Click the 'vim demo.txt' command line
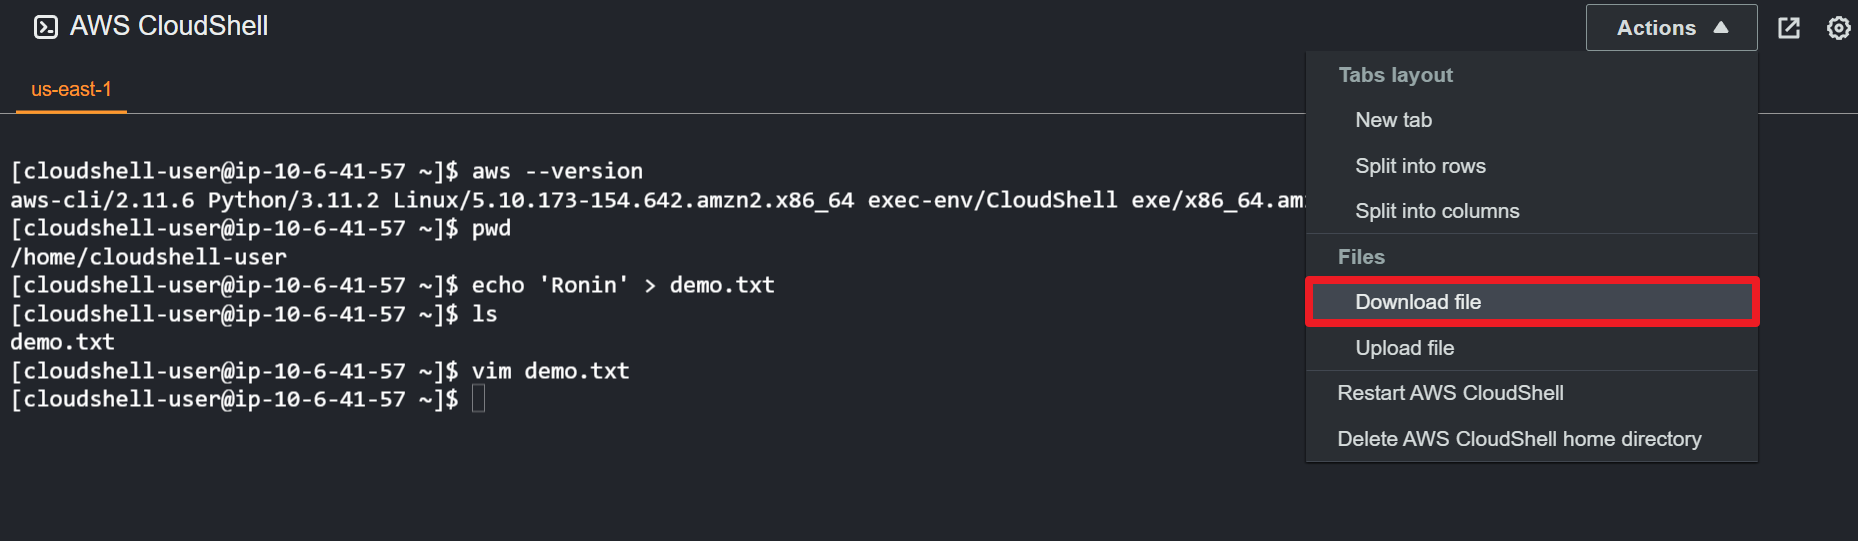This screenshot has height=541, width=1858. 550,371
